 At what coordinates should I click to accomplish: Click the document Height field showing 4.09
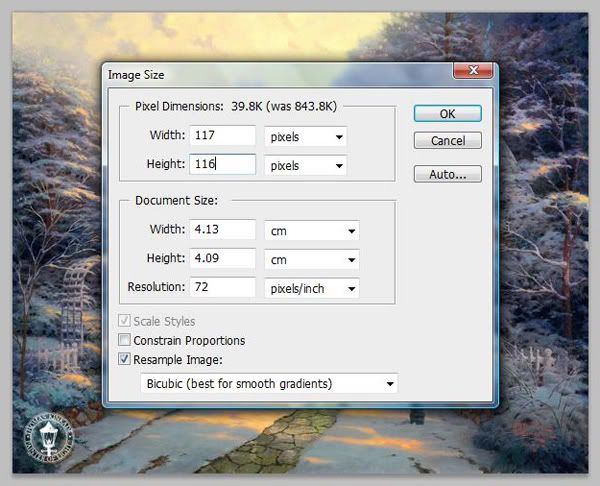coord(222,258)
